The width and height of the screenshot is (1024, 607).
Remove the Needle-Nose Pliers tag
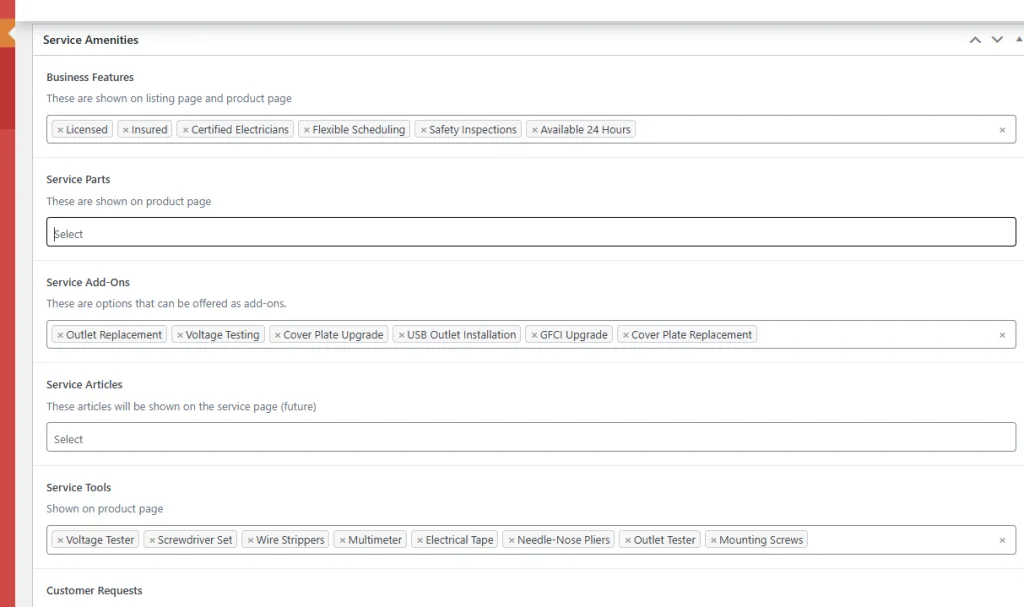[x=511, y=540]
